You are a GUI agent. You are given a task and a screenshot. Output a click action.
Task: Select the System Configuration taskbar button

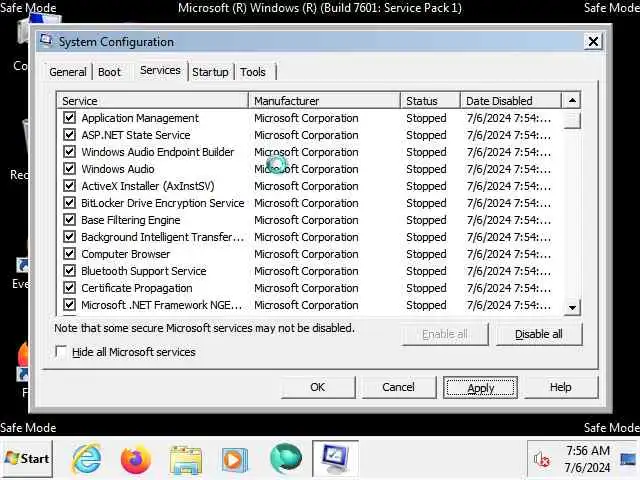point(335,458)
